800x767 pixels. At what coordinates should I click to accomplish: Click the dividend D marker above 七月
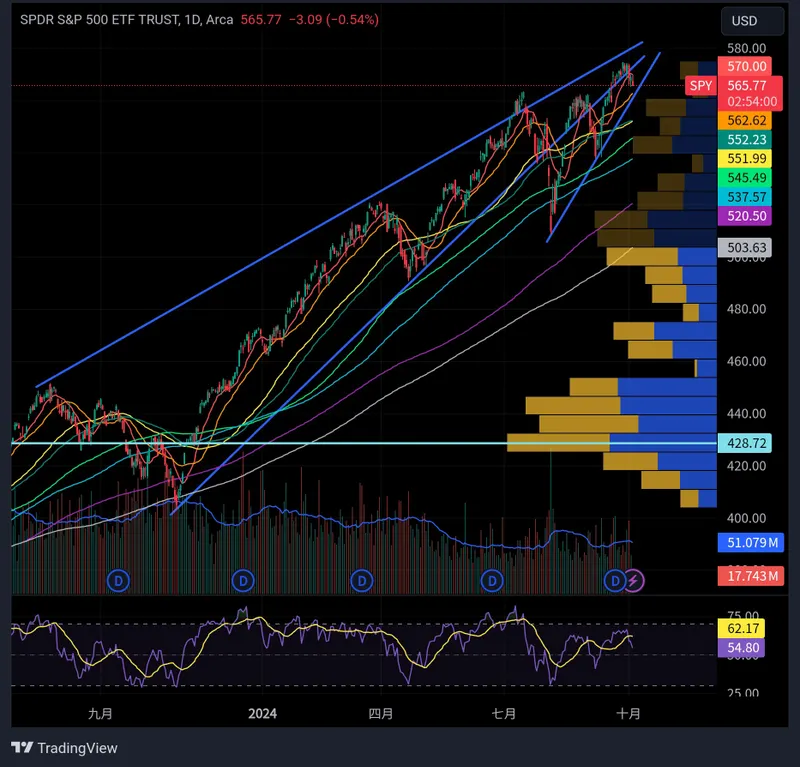(492, 581)
